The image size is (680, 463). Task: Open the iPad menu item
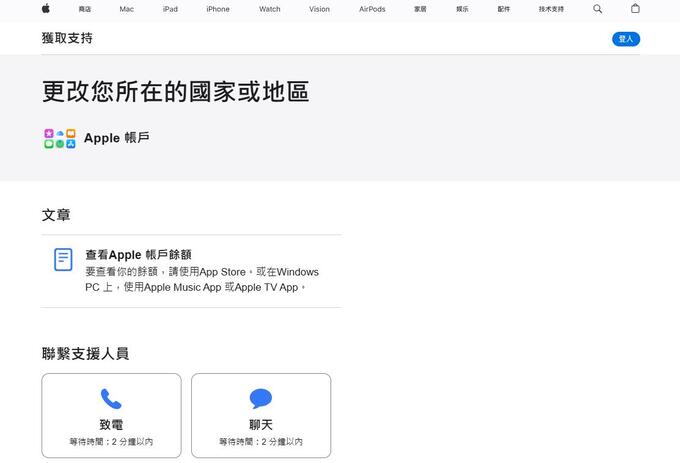(x=170, y=9)
